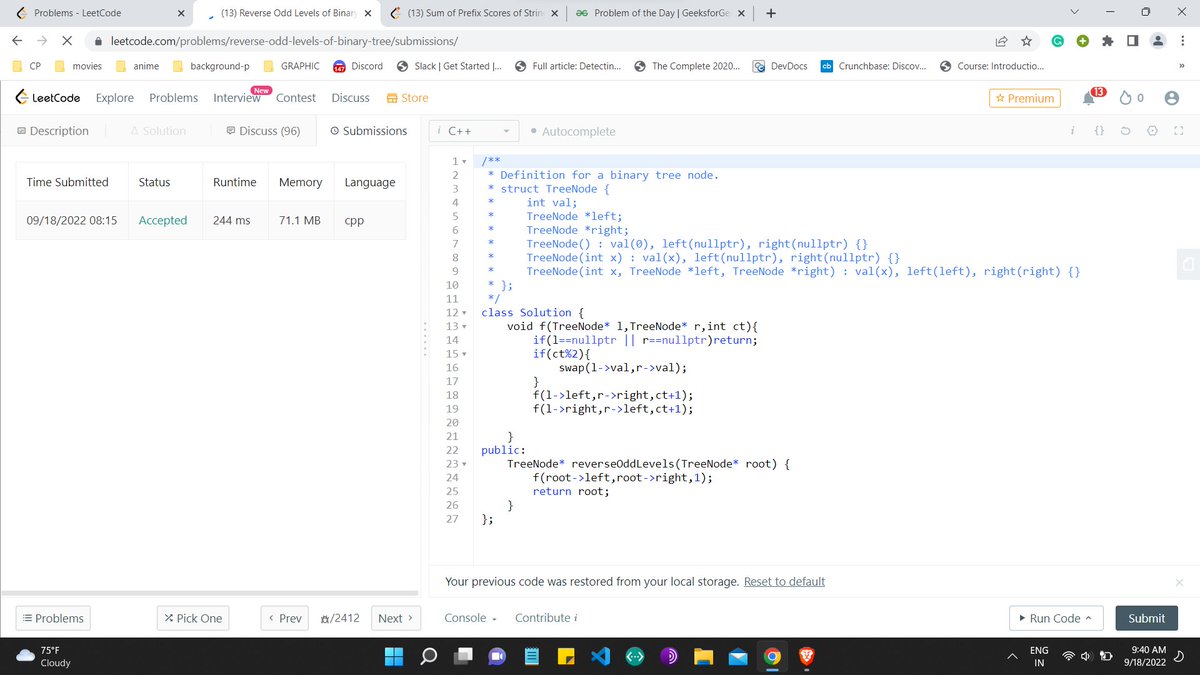Open the DevDocs bookmark
This screenshot has height=675, width=1200.
coord(780,66)
